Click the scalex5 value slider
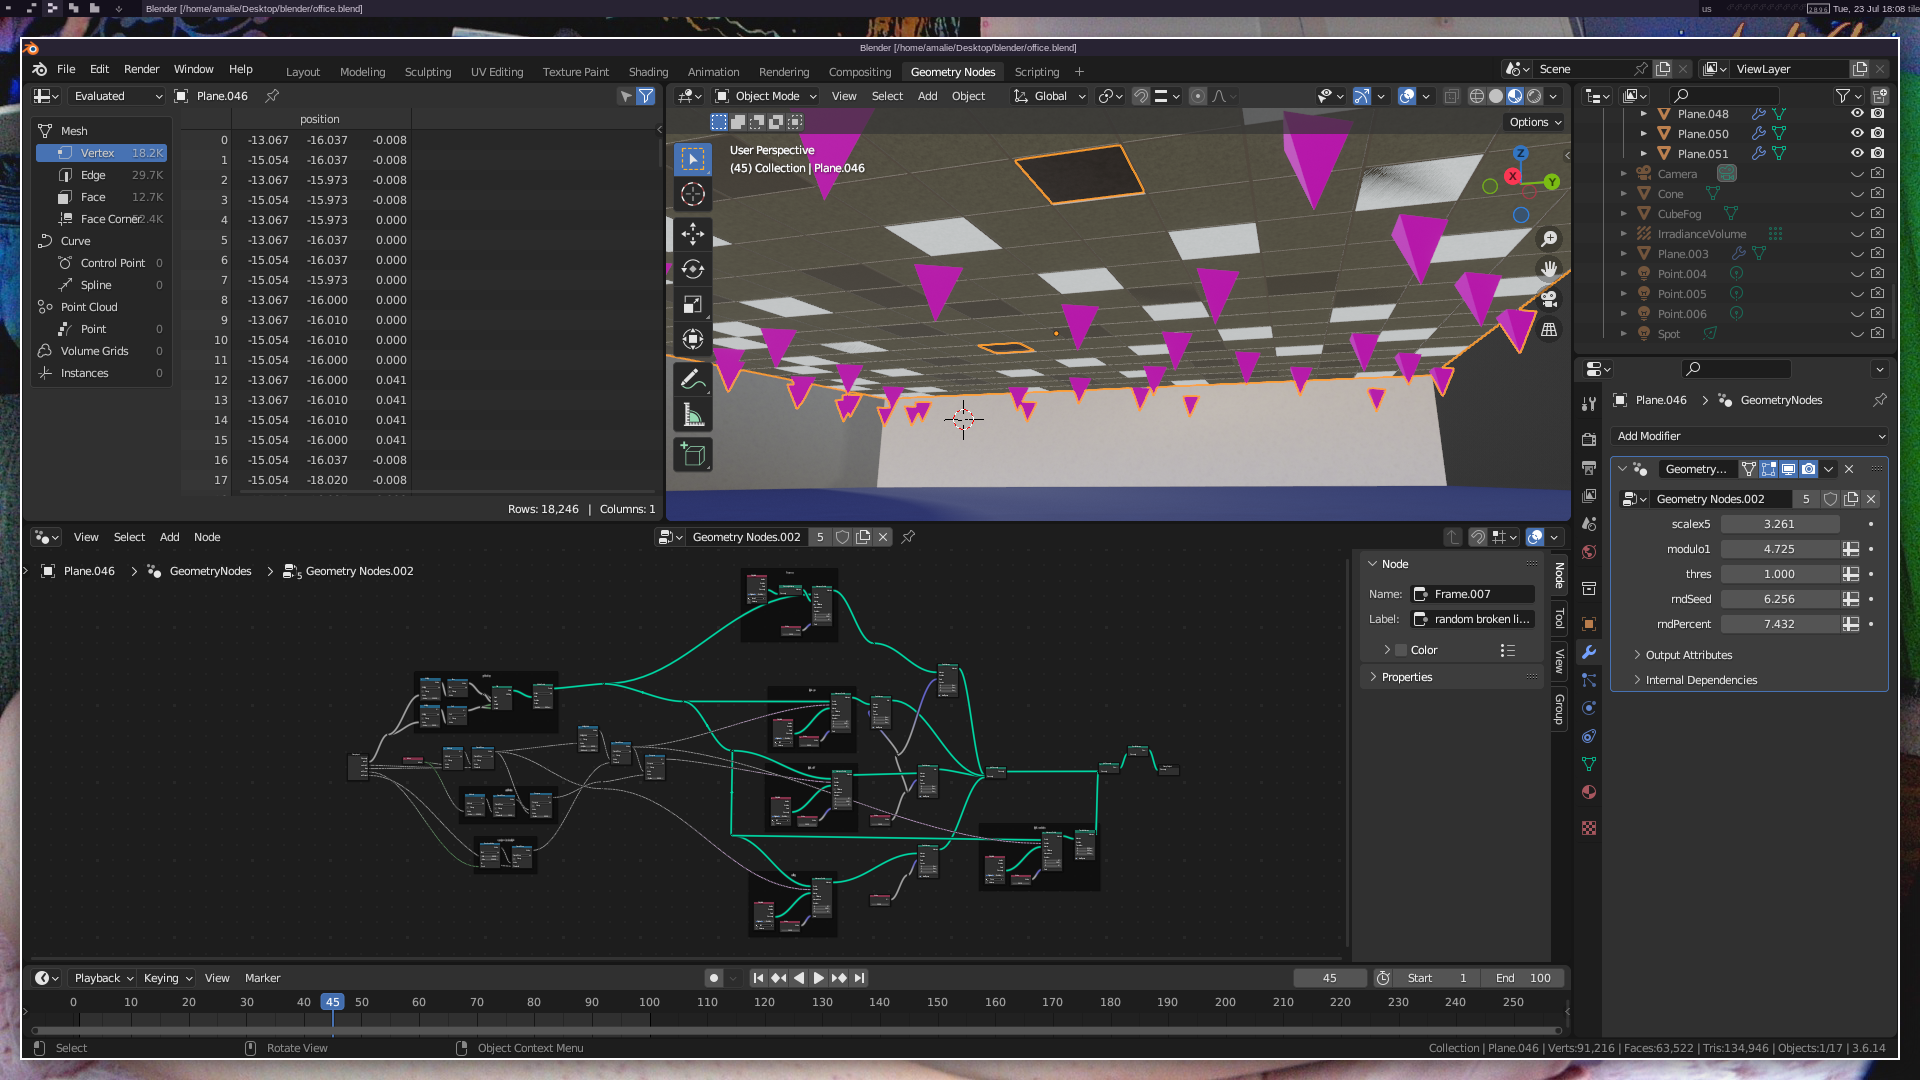 1779,524
